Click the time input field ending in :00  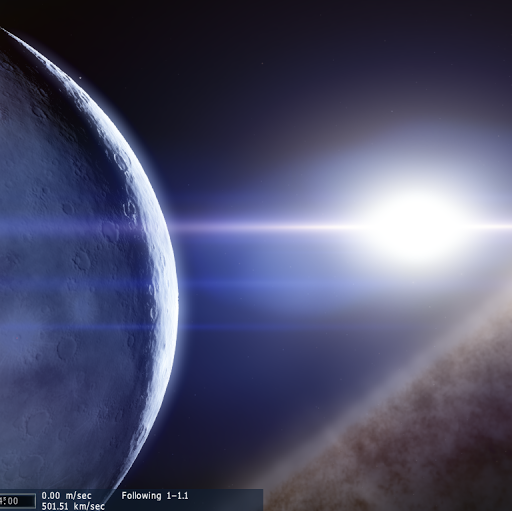coord(17,501)
